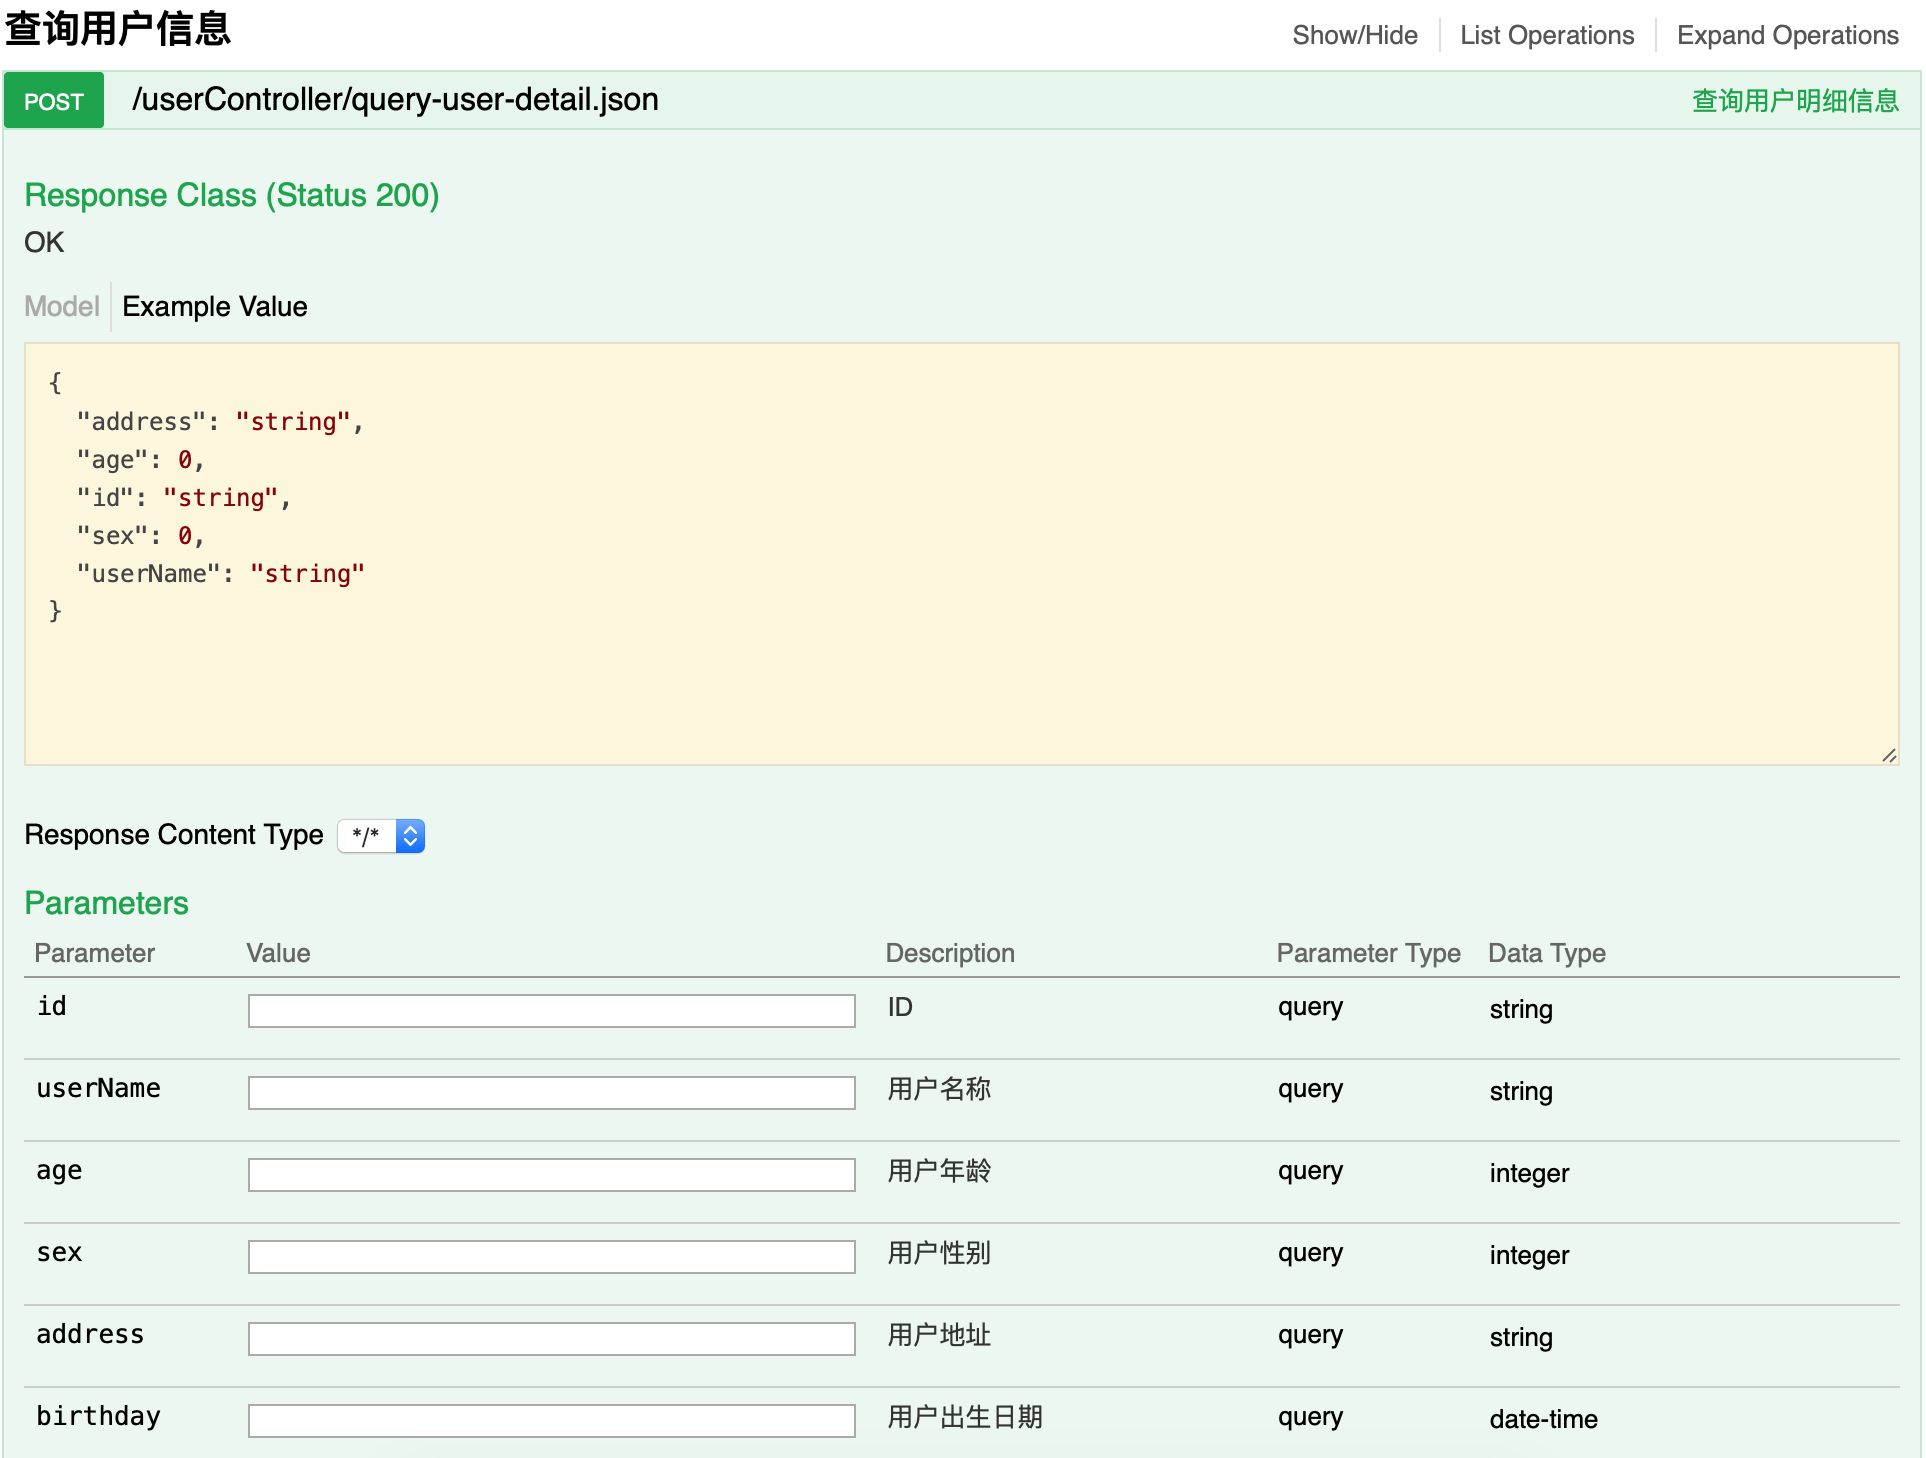The width and height of the screenshot is (1926, 1458).
Task: Open /userController/query-user-detail.json endpoint path
Action: pos(395,100)
